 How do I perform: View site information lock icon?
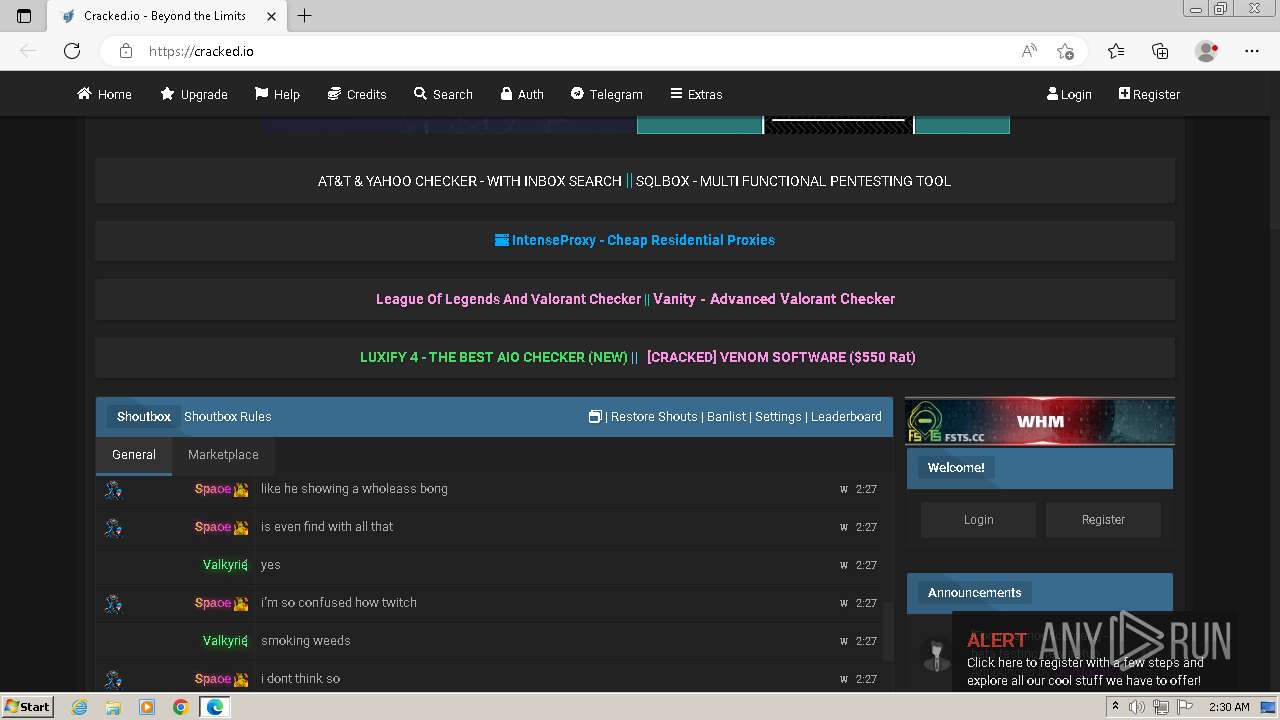pyautogui.click(x=125, y=51)
